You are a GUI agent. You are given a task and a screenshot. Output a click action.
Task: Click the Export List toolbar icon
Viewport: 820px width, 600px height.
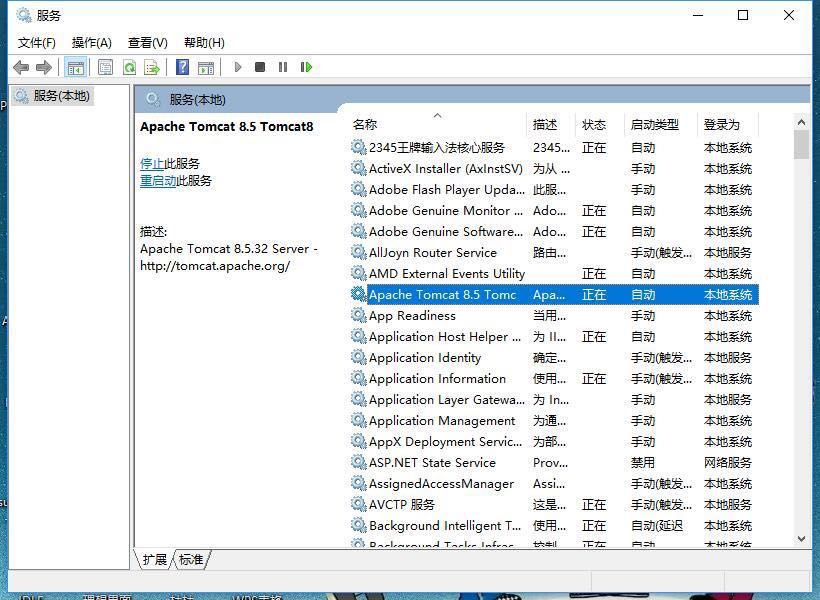(152, 67)
